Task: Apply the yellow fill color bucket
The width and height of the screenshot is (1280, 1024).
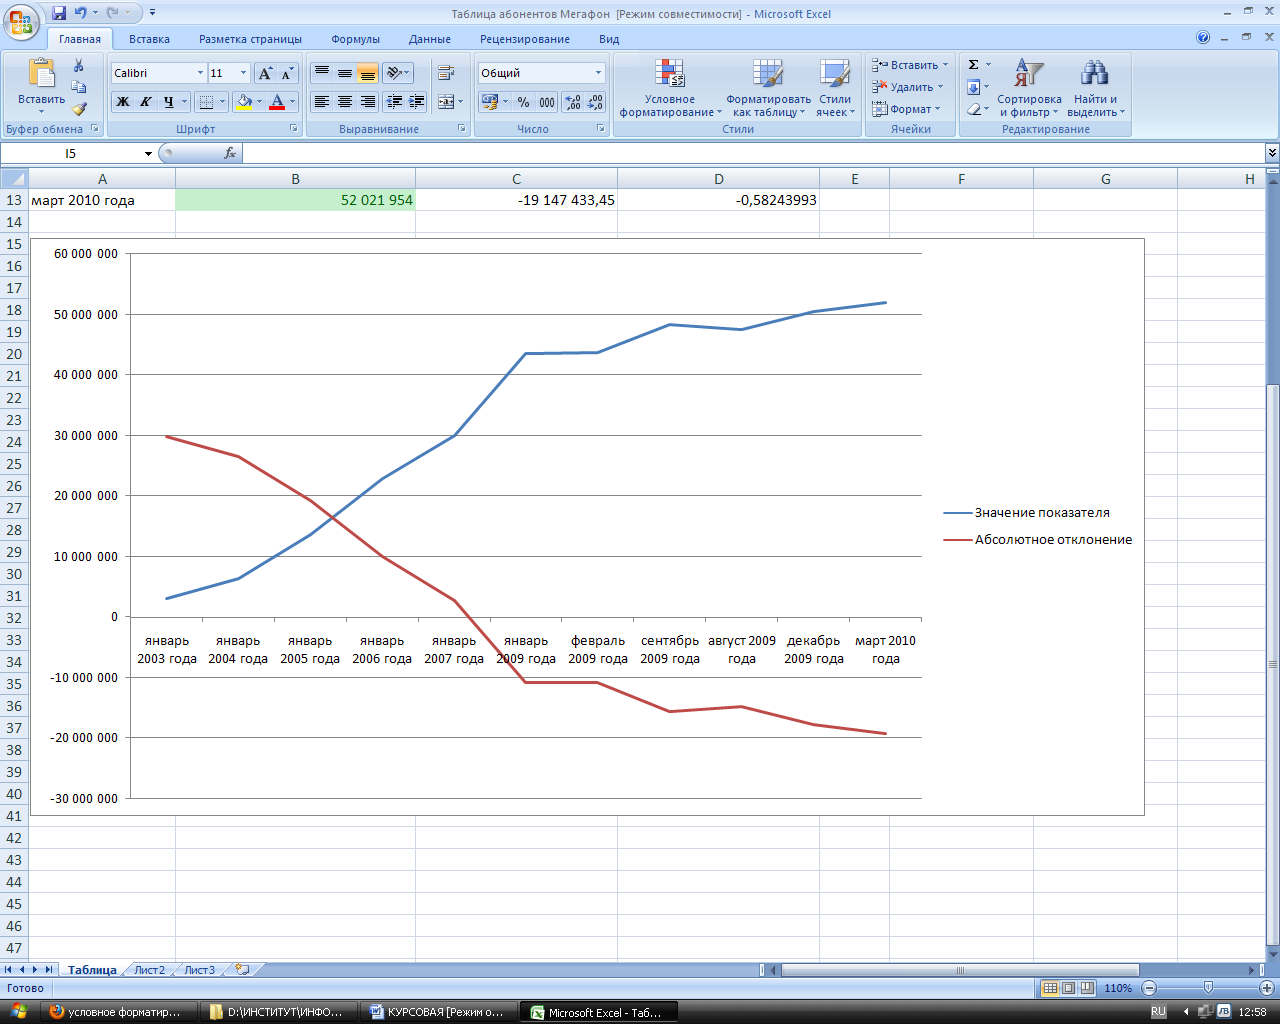Action: point(243,102)
